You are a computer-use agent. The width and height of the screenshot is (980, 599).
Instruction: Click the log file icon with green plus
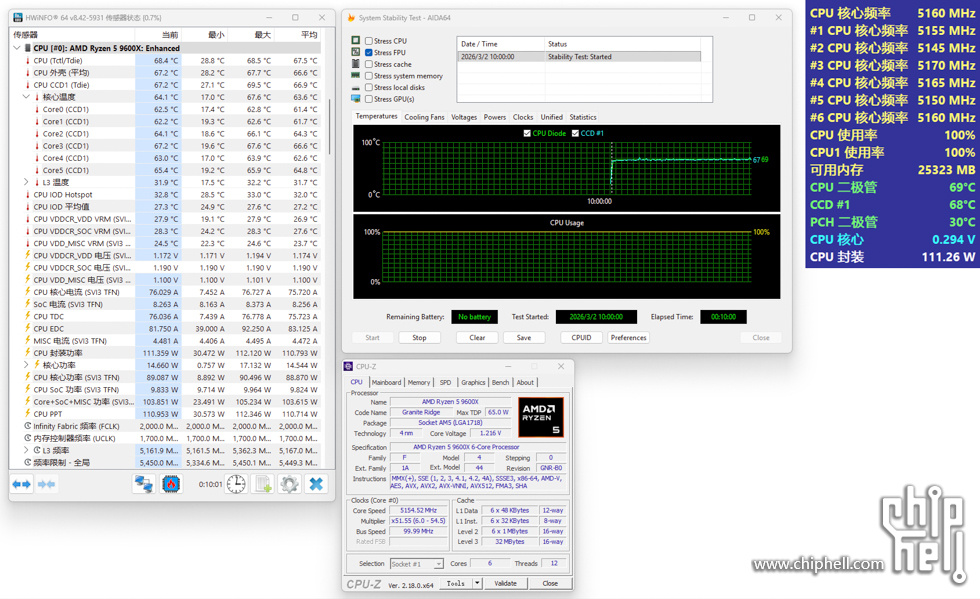264,484
